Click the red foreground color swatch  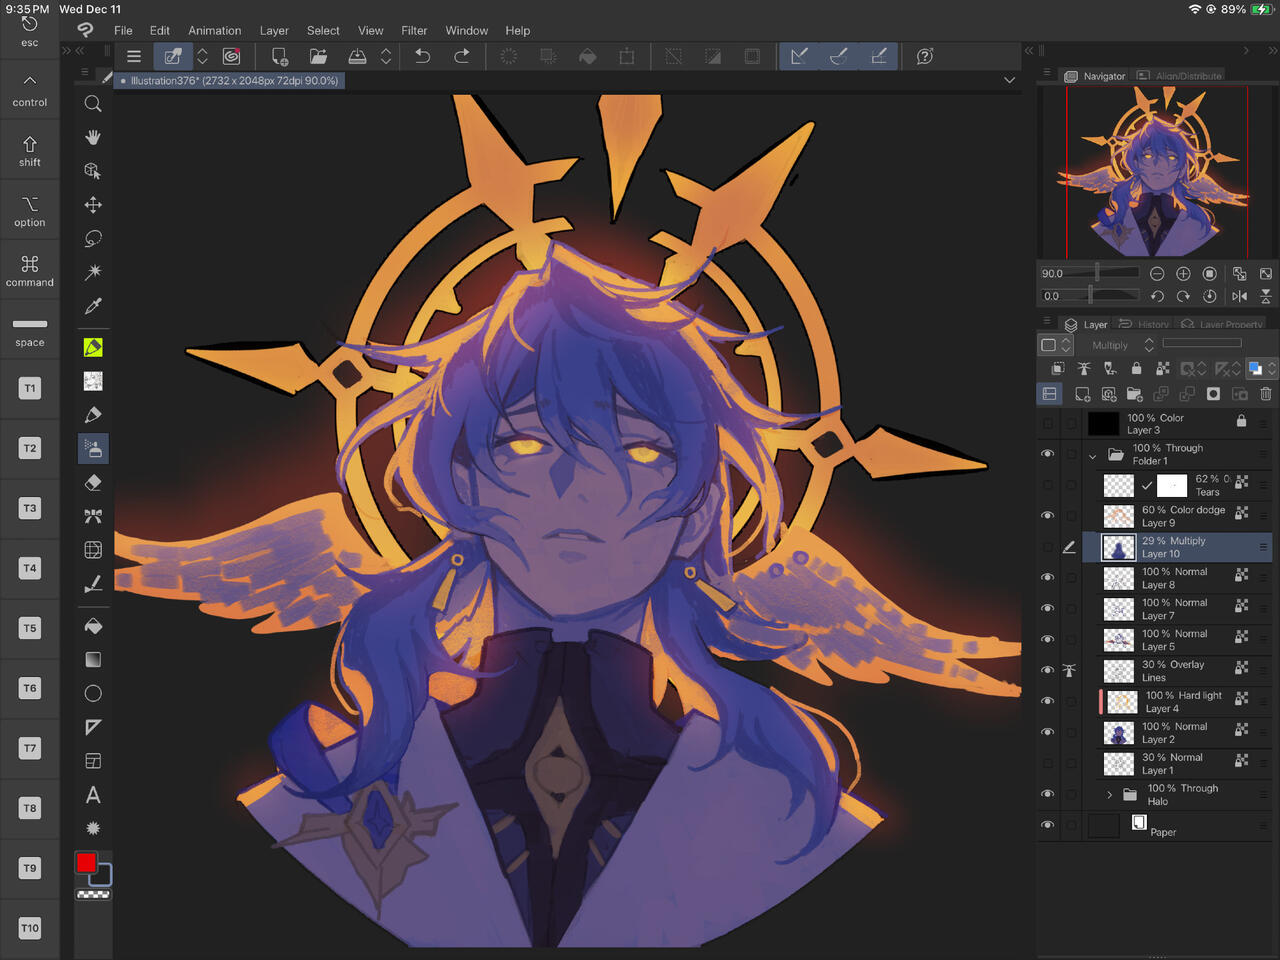pos(87,863)
